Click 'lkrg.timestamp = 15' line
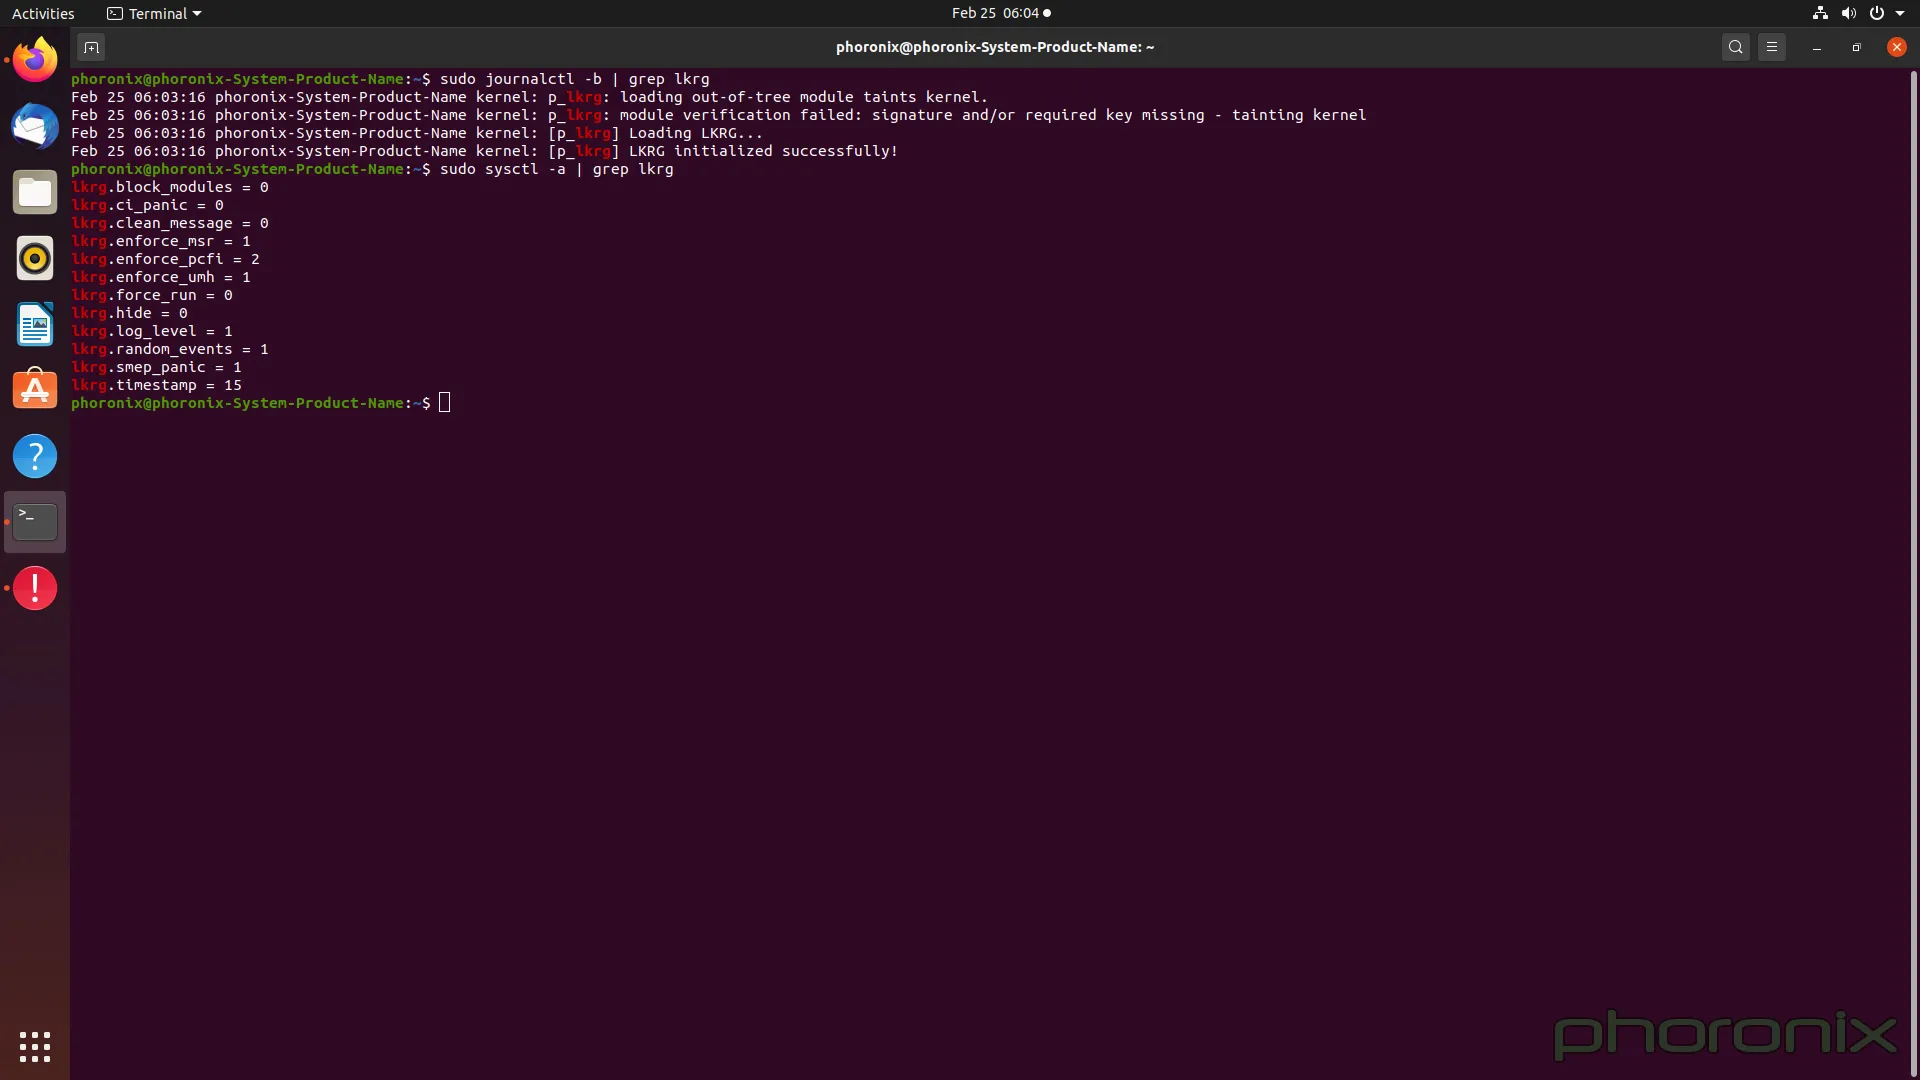 coord(156,385)
